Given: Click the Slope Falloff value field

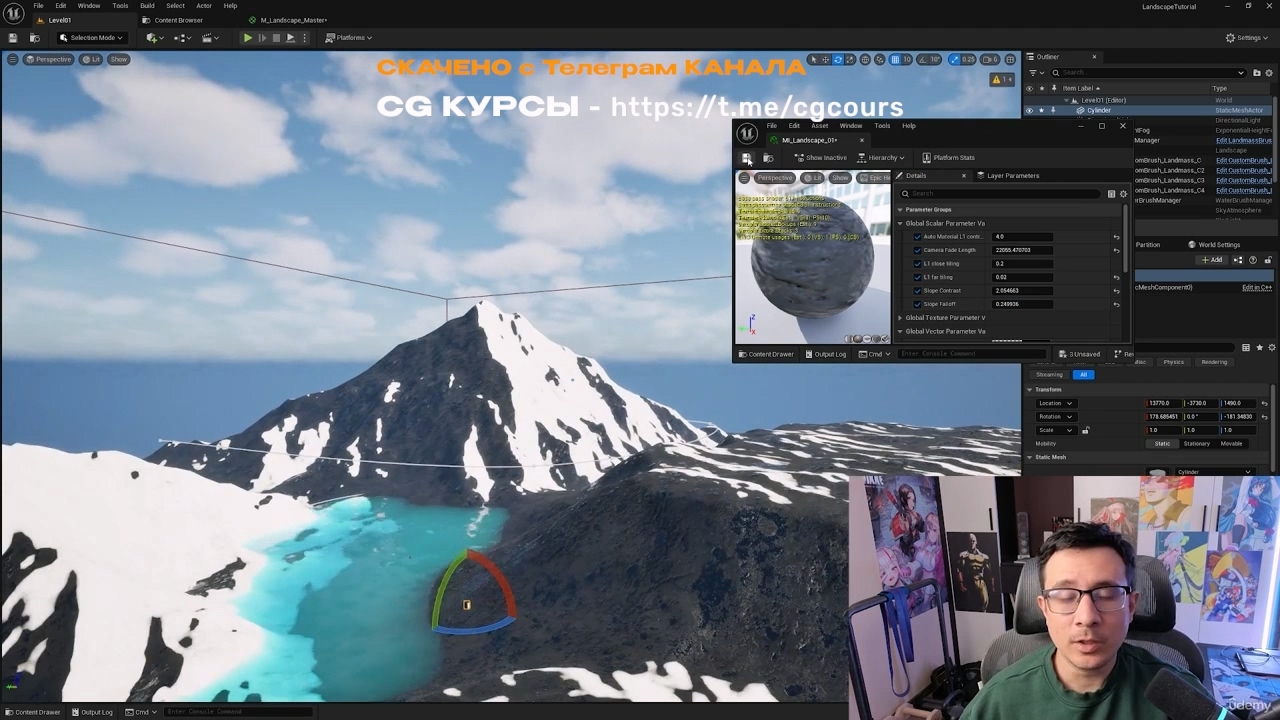Looking at the screenshot, I should (1022, 304).
